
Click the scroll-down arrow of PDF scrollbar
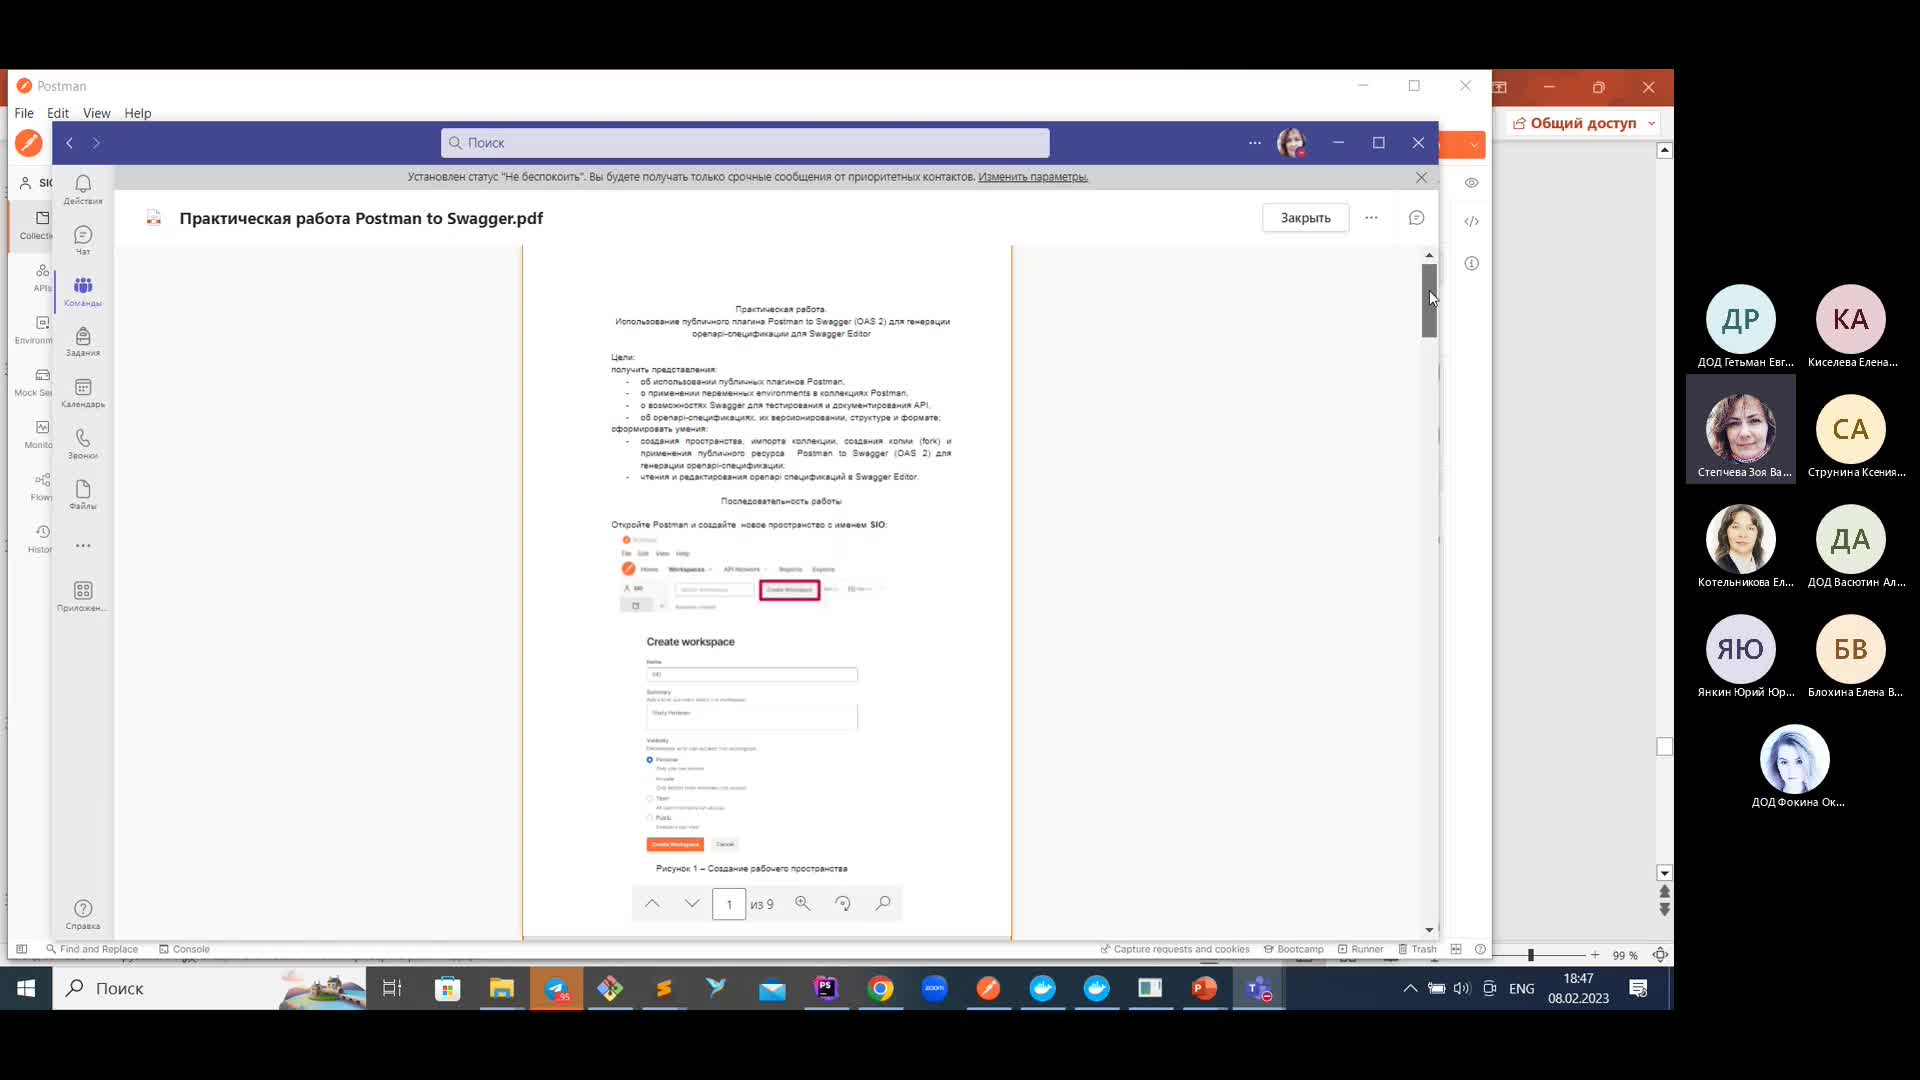[1429, 930]
